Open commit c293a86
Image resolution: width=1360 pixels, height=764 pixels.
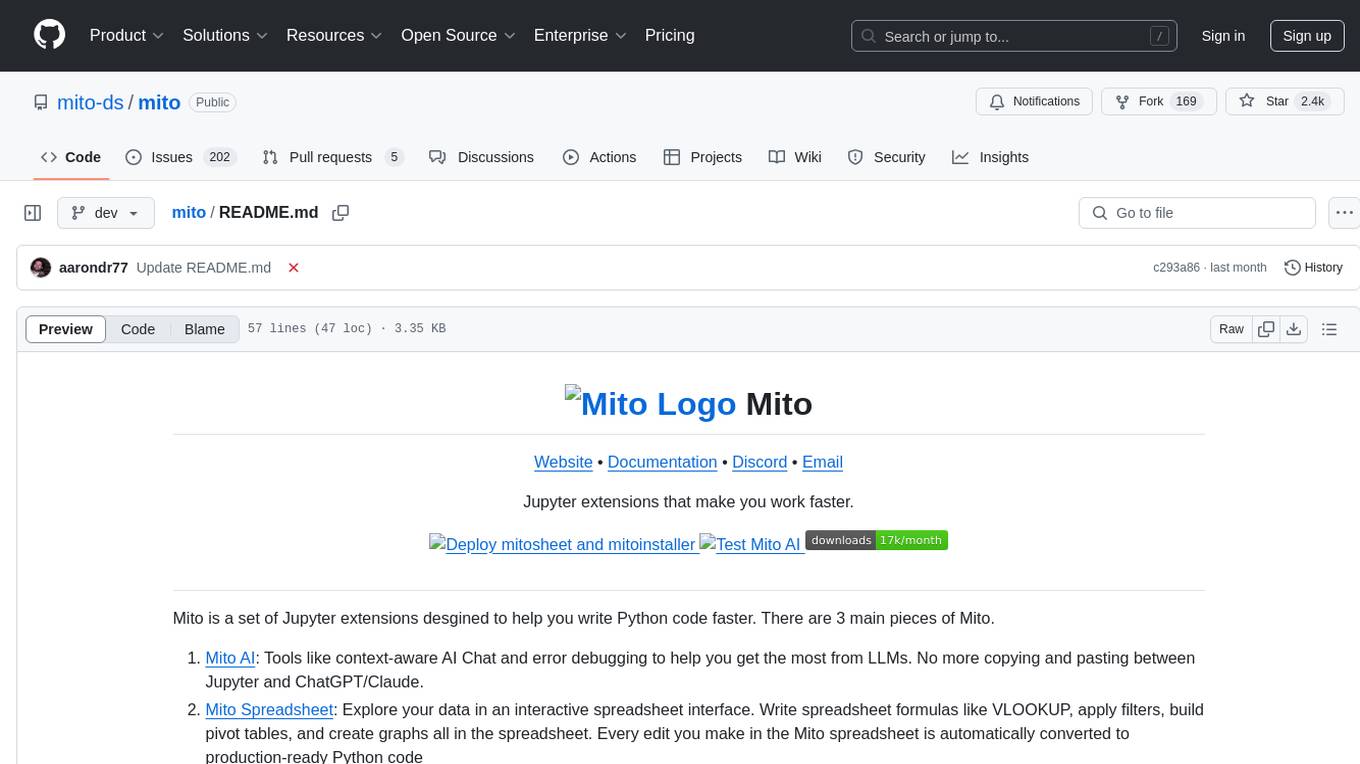coord(1176,268)
